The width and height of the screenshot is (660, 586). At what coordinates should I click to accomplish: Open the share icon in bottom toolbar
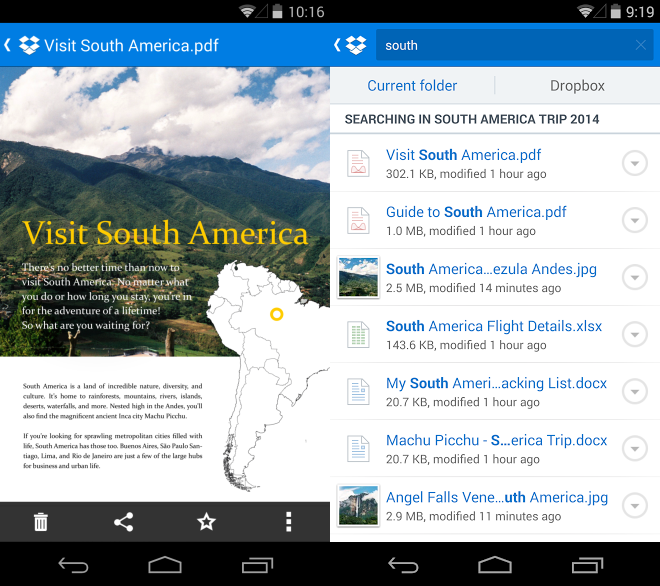(123, 522)
